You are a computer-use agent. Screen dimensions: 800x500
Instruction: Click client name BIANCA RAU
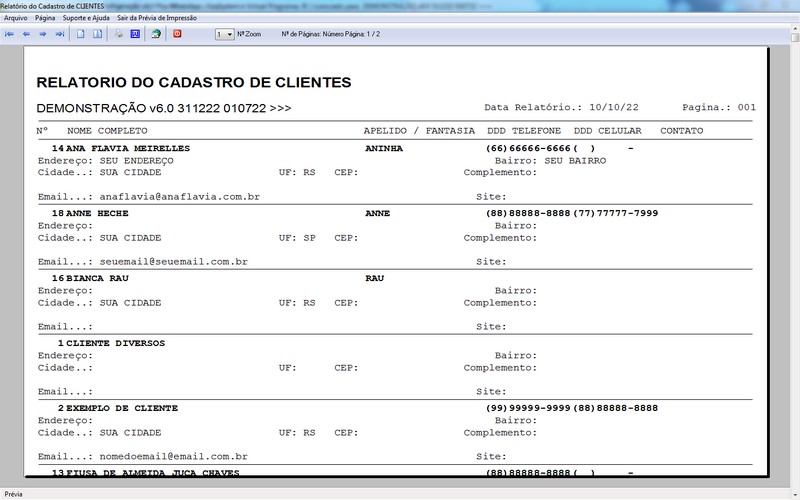pyautogui.click(x=97, y=278)
